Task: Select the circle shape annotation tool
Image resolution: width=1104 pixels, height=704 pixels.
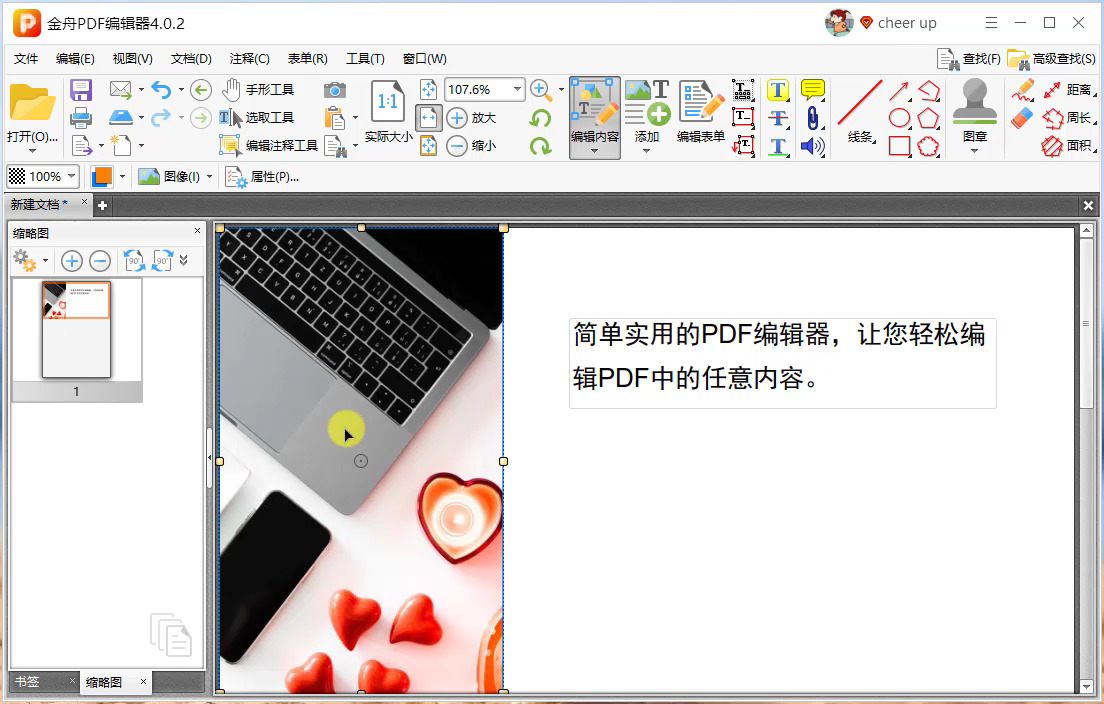Action: coord(899,120)
